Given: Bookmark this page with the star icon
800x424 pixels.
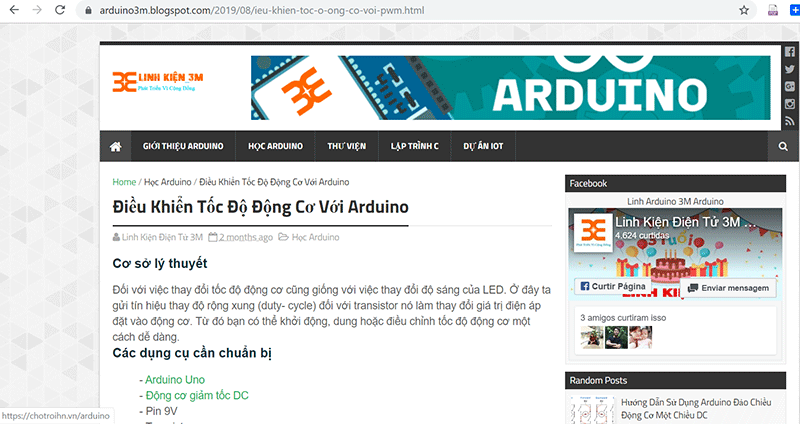Looking at the screenshot, I should click(x=744, y=10).
